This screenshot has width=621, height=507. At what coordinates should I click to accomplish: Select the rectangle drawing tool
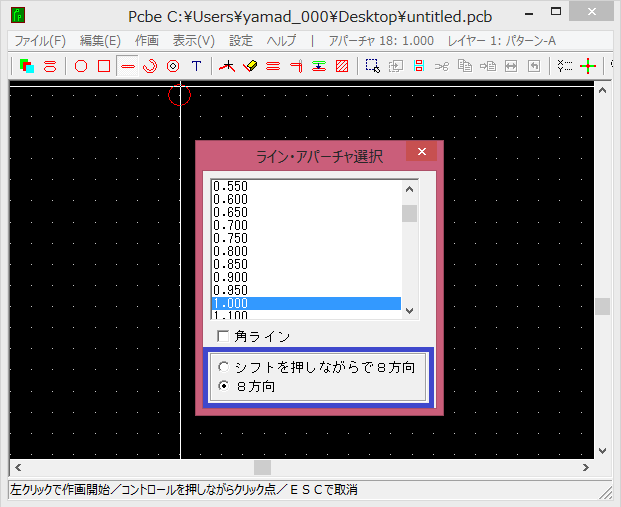[104, 66]
